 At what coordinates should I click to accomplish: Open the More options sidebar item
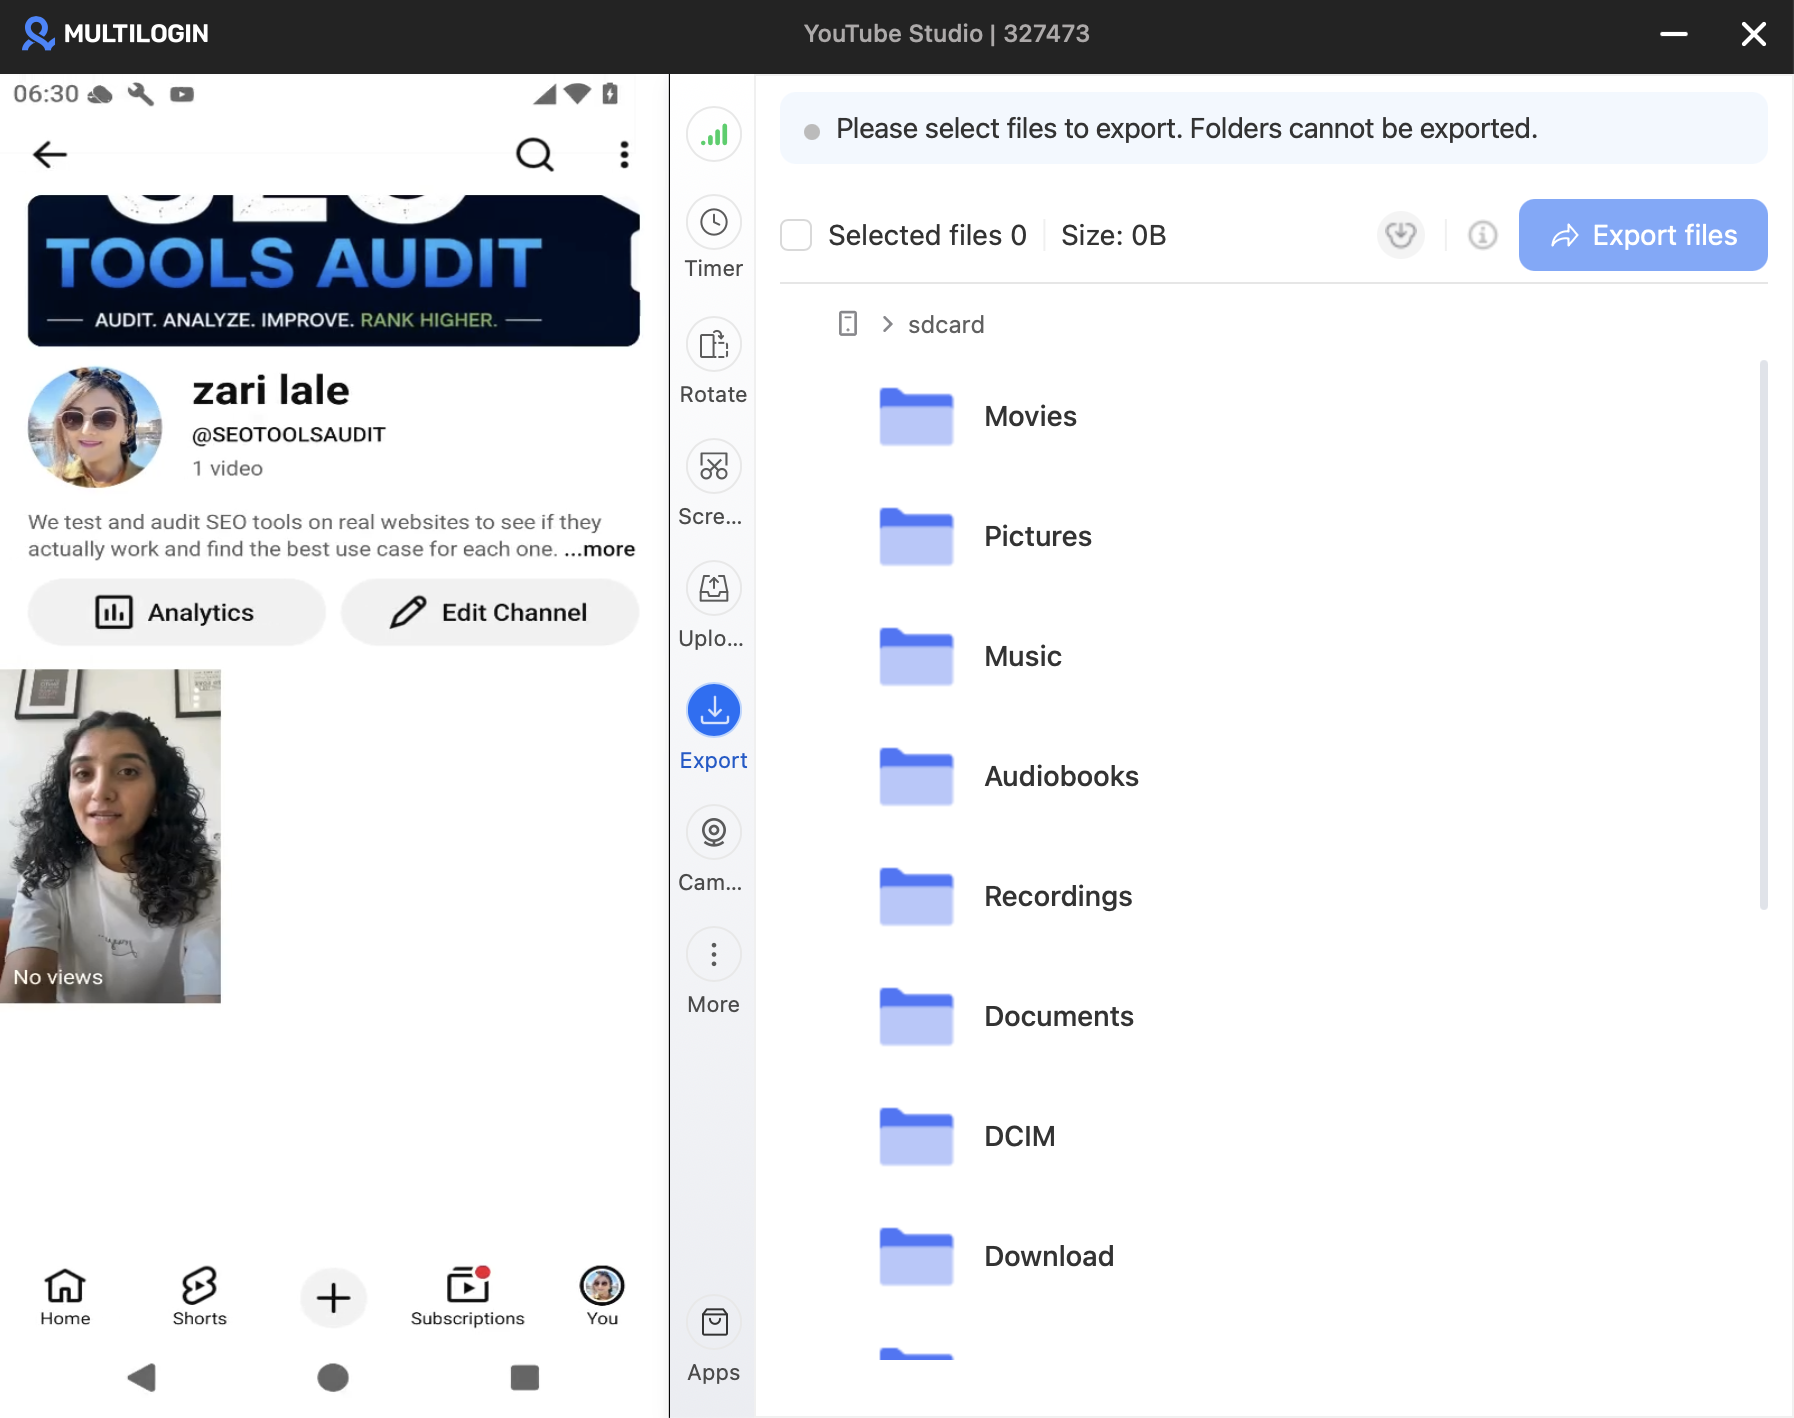[713, 972]
